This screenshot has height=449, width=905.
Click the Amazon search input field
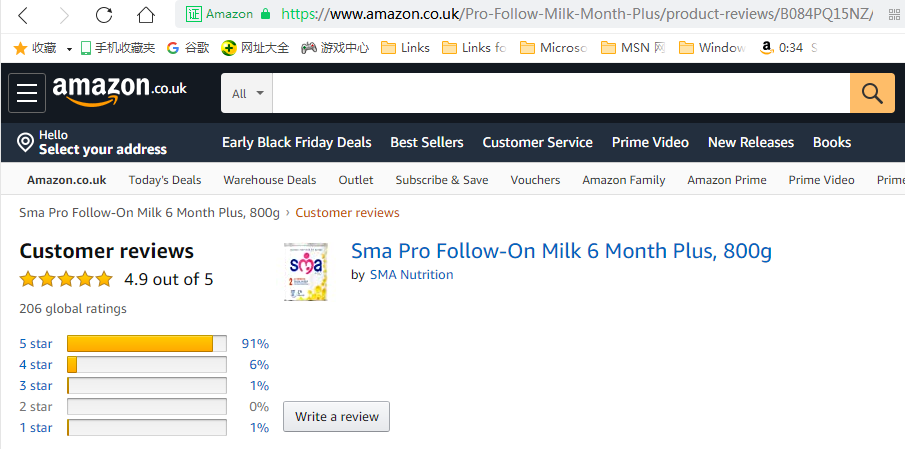pyautogui.click(x=560, y=93)
